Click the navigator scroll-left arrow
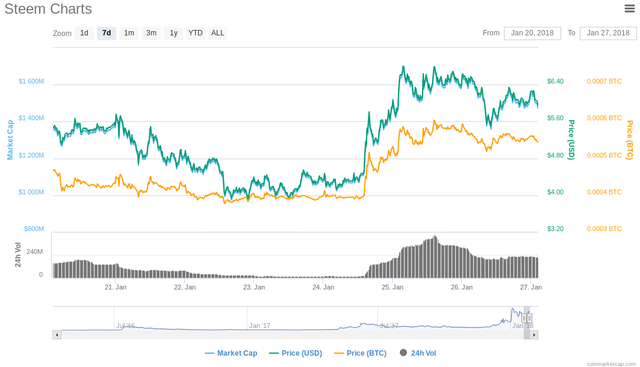The image size is (640, 367). pos(57,335)
